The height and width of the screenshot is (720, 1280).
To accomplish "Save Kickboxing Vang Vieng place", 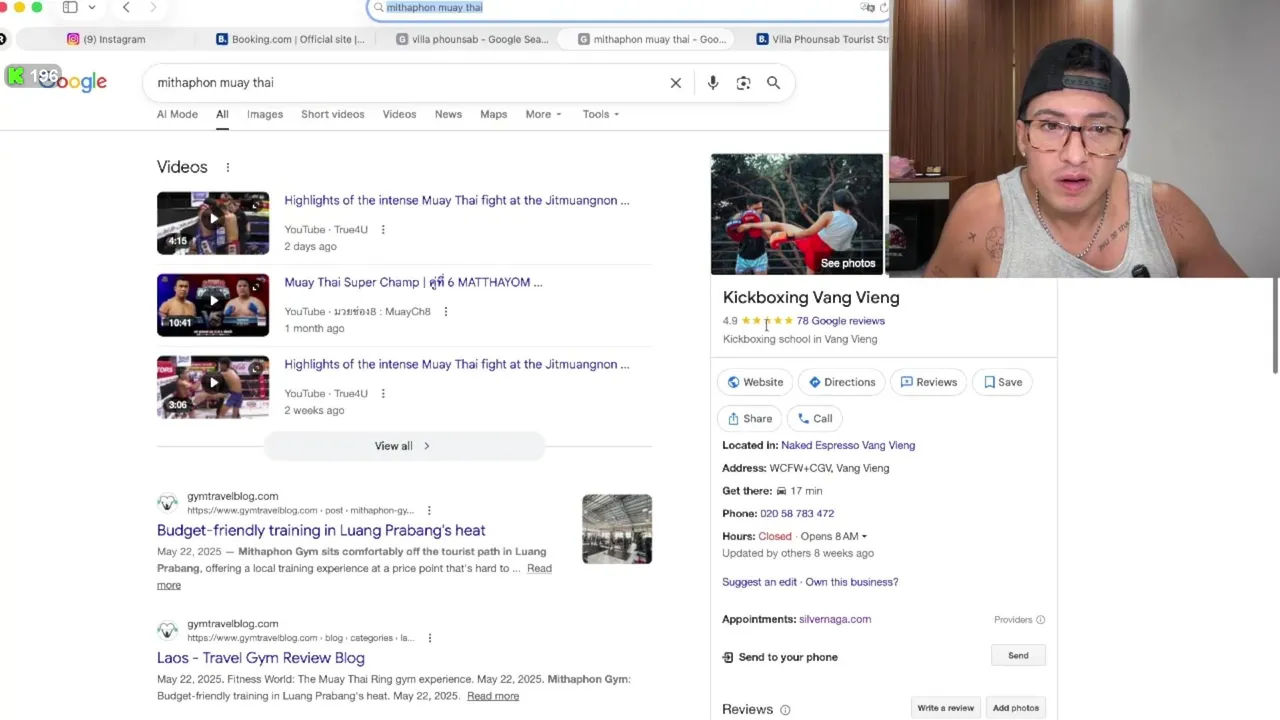I will click(x=1003, y=382).
